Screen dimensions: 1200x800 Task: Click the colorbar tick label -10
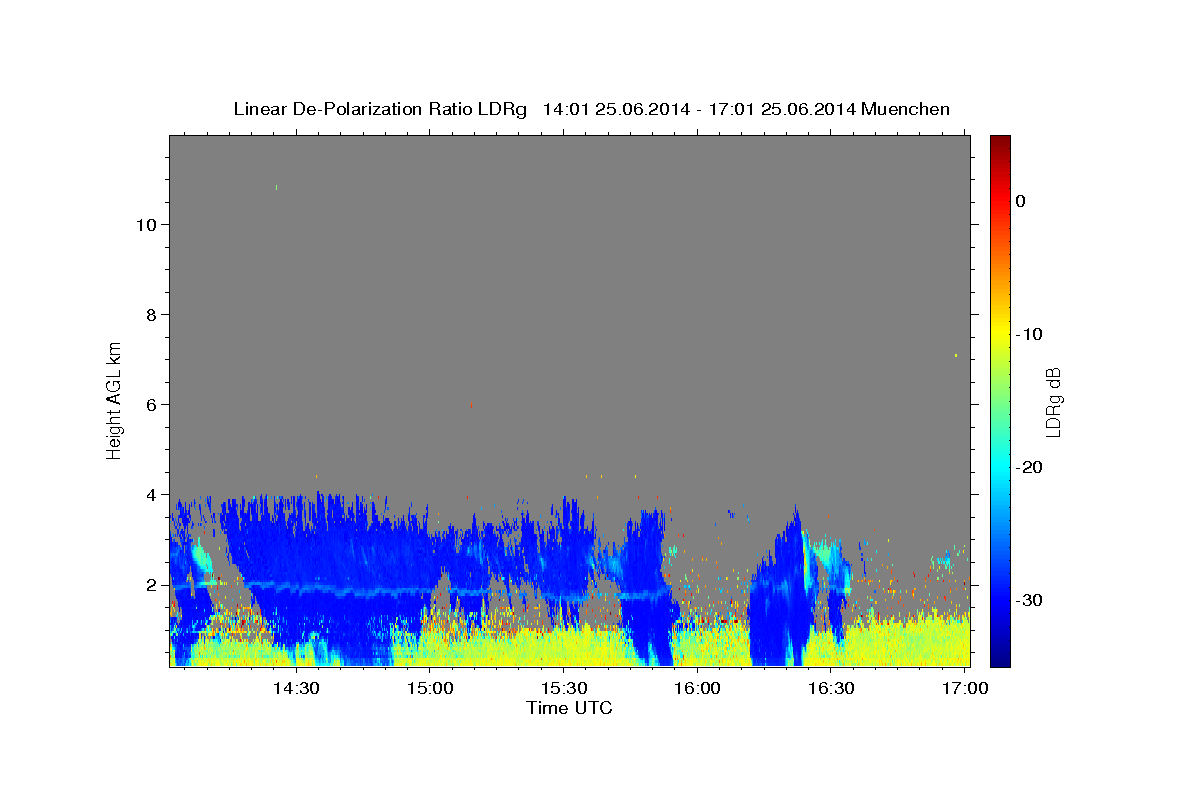pyautogui.click(x=1029, y=334)
